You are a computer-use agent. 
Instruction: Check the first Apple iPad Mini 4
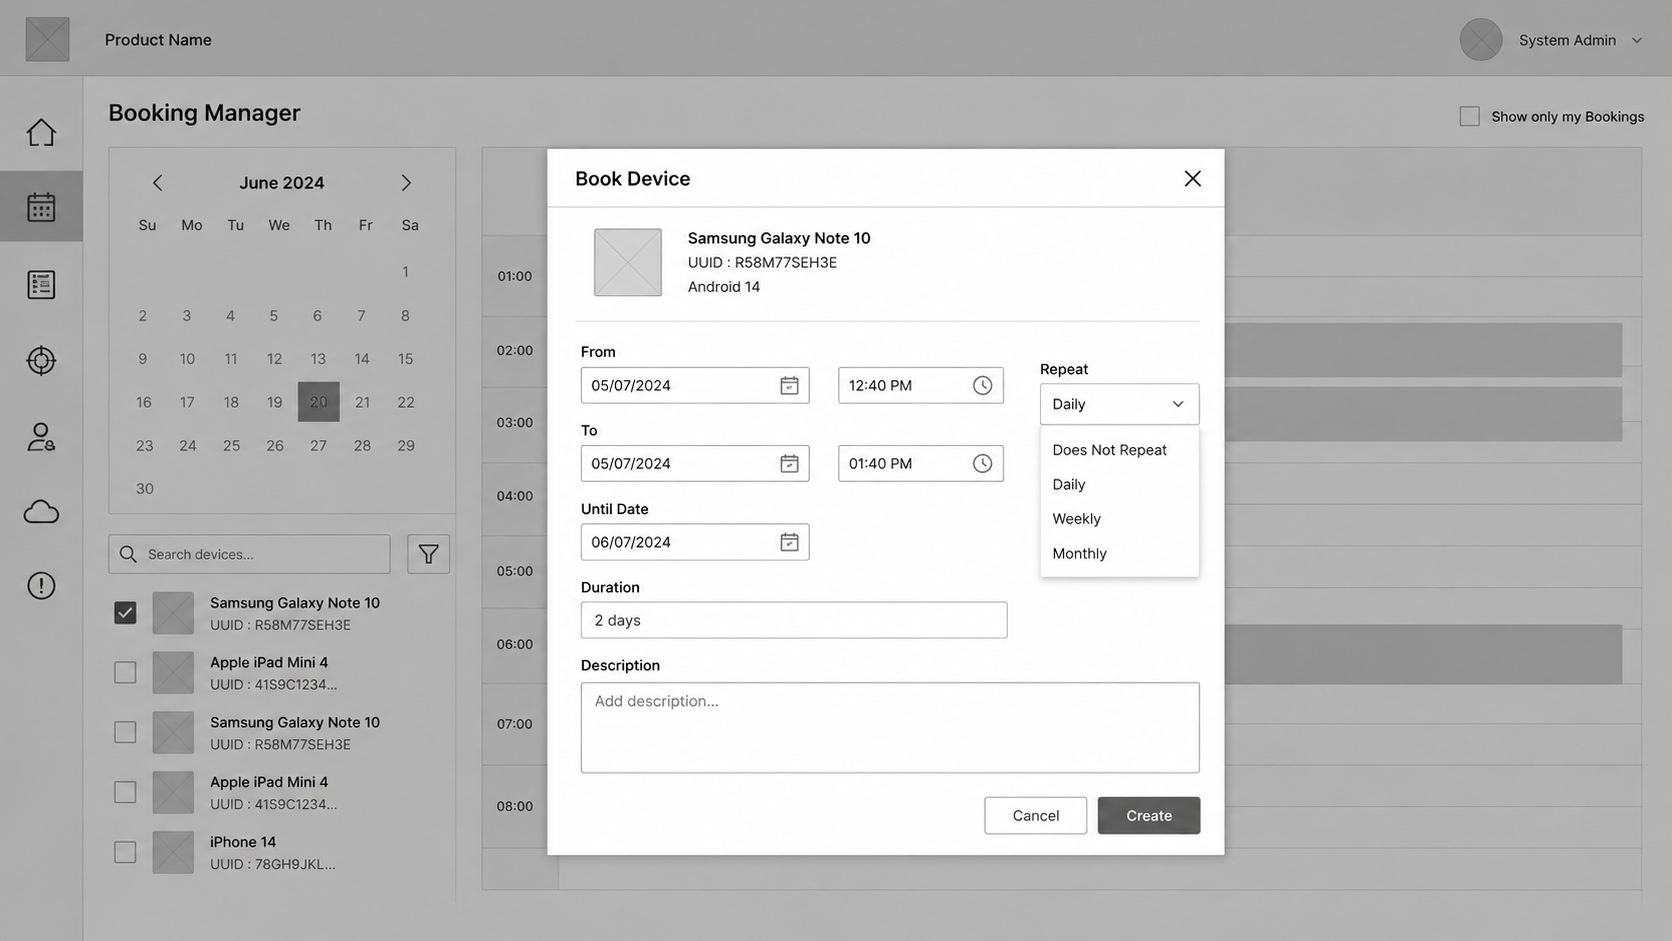pos(125,672)
